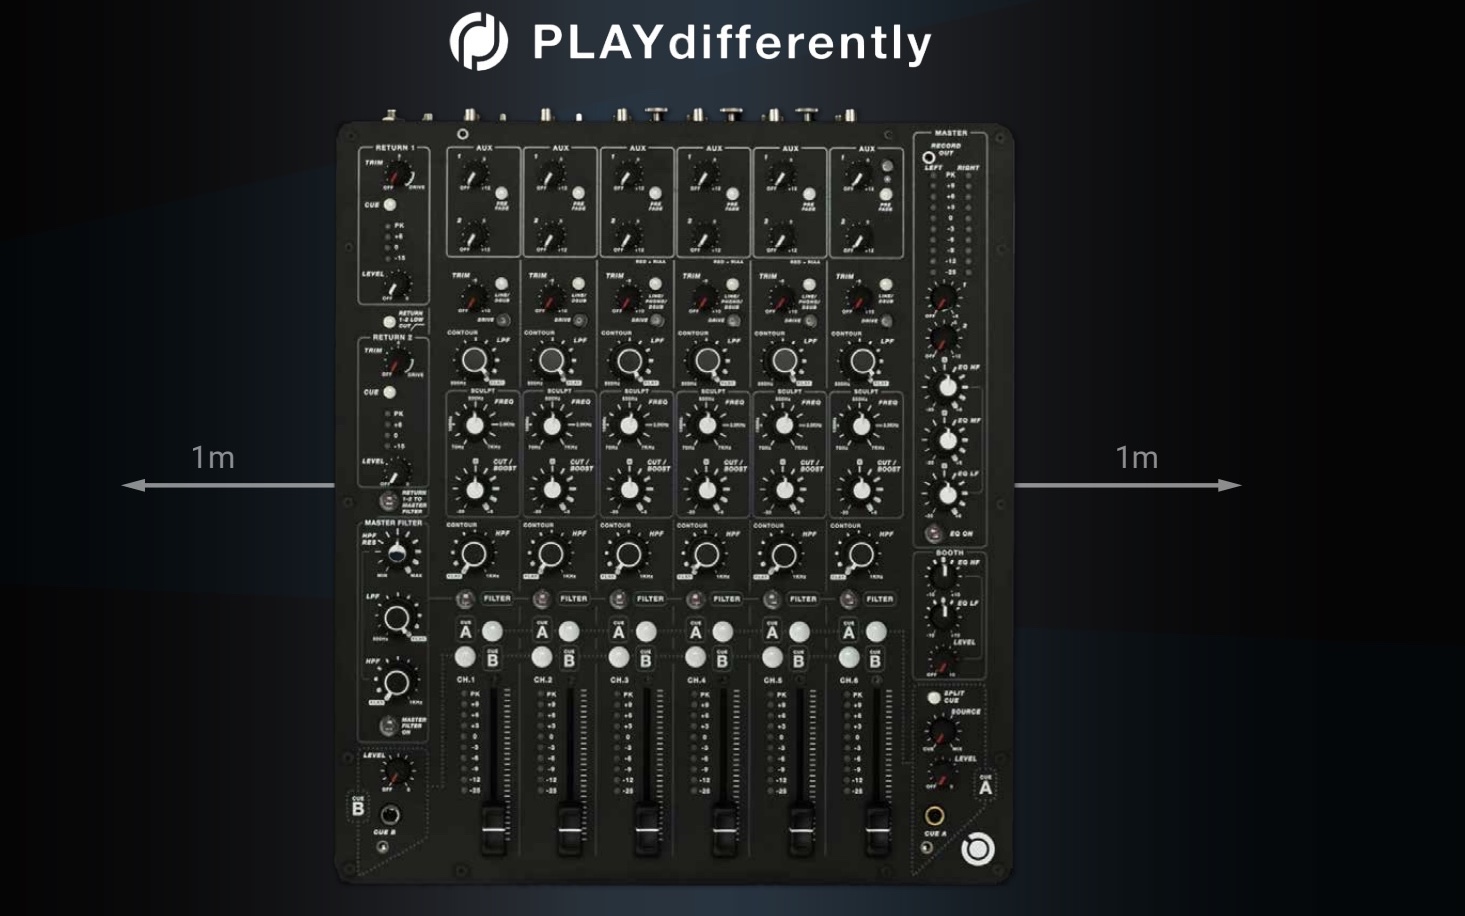Click the Booth EQ HF knob

point(942,573)
